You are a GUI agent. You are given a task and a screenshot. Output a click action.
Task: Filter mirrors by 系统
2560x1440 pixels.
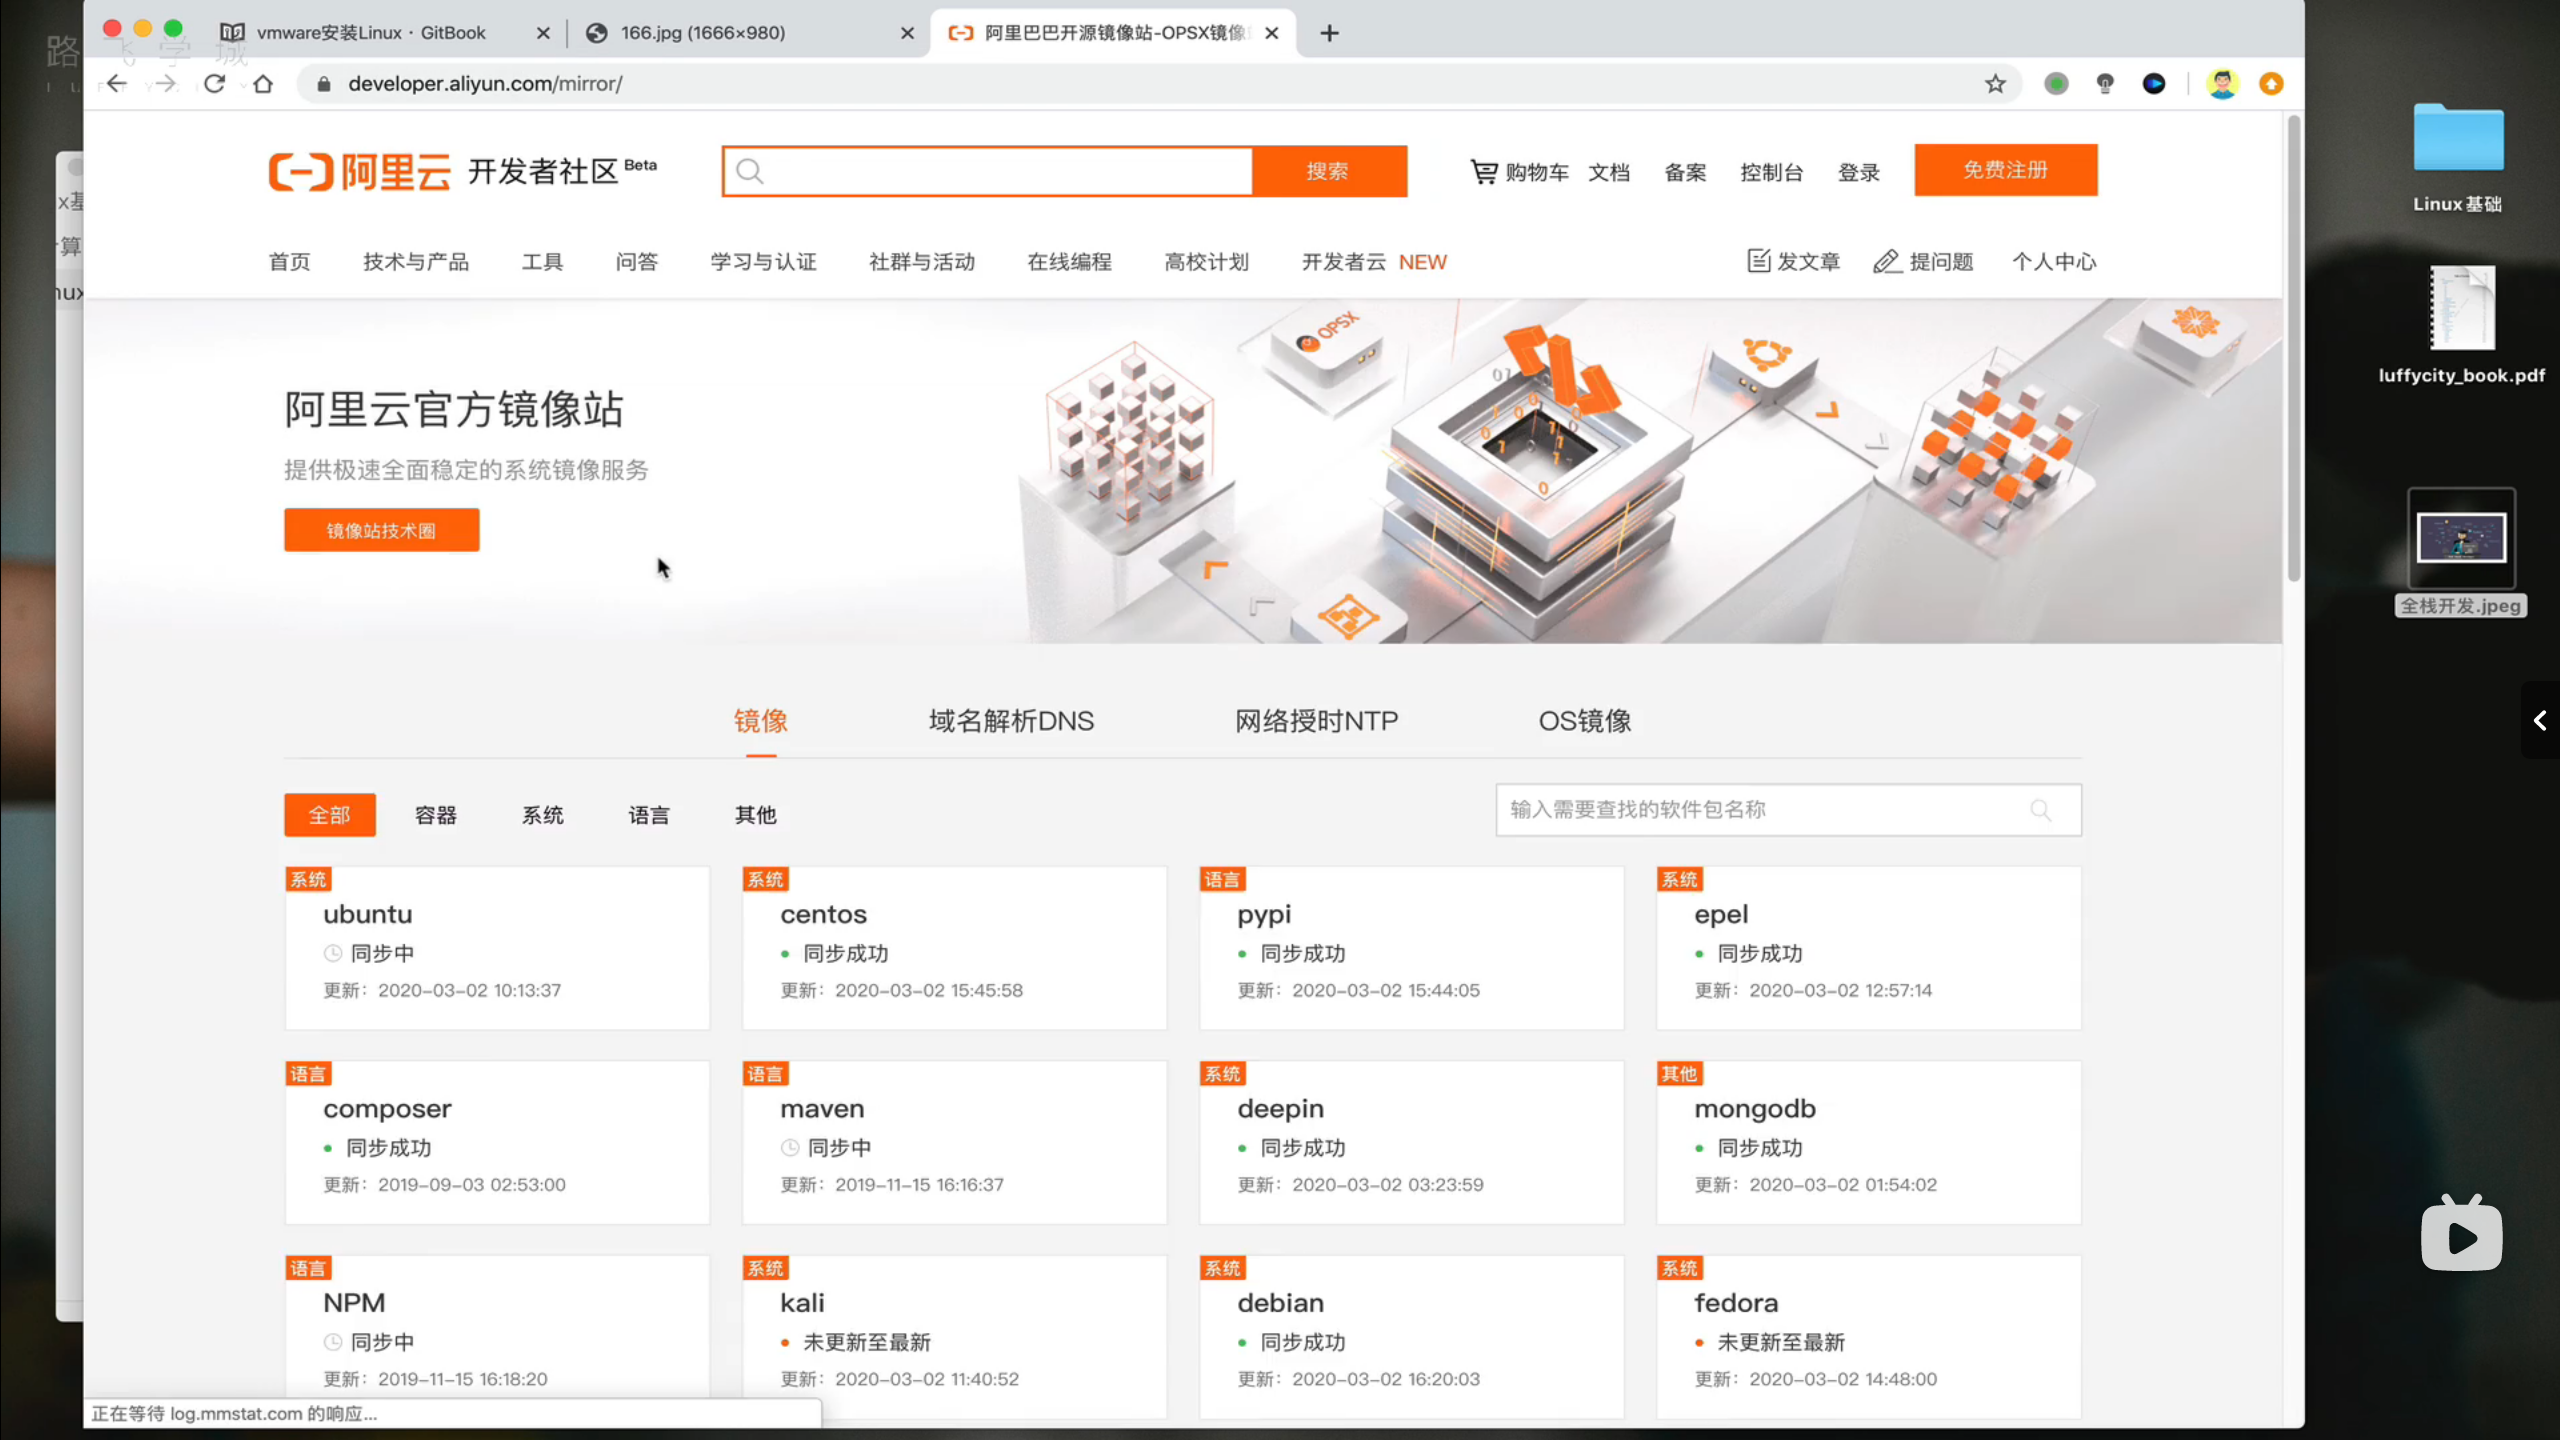[x=543, y=815]
